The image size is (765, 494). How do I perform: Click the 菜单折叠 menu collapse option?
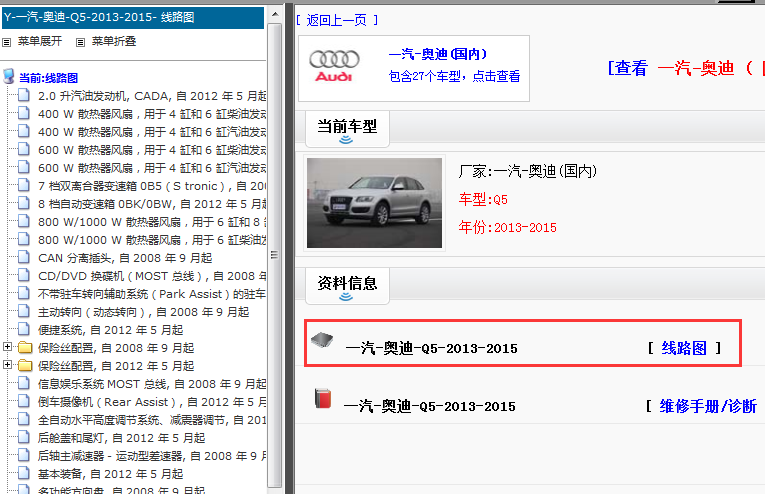(x=114, y=41)
